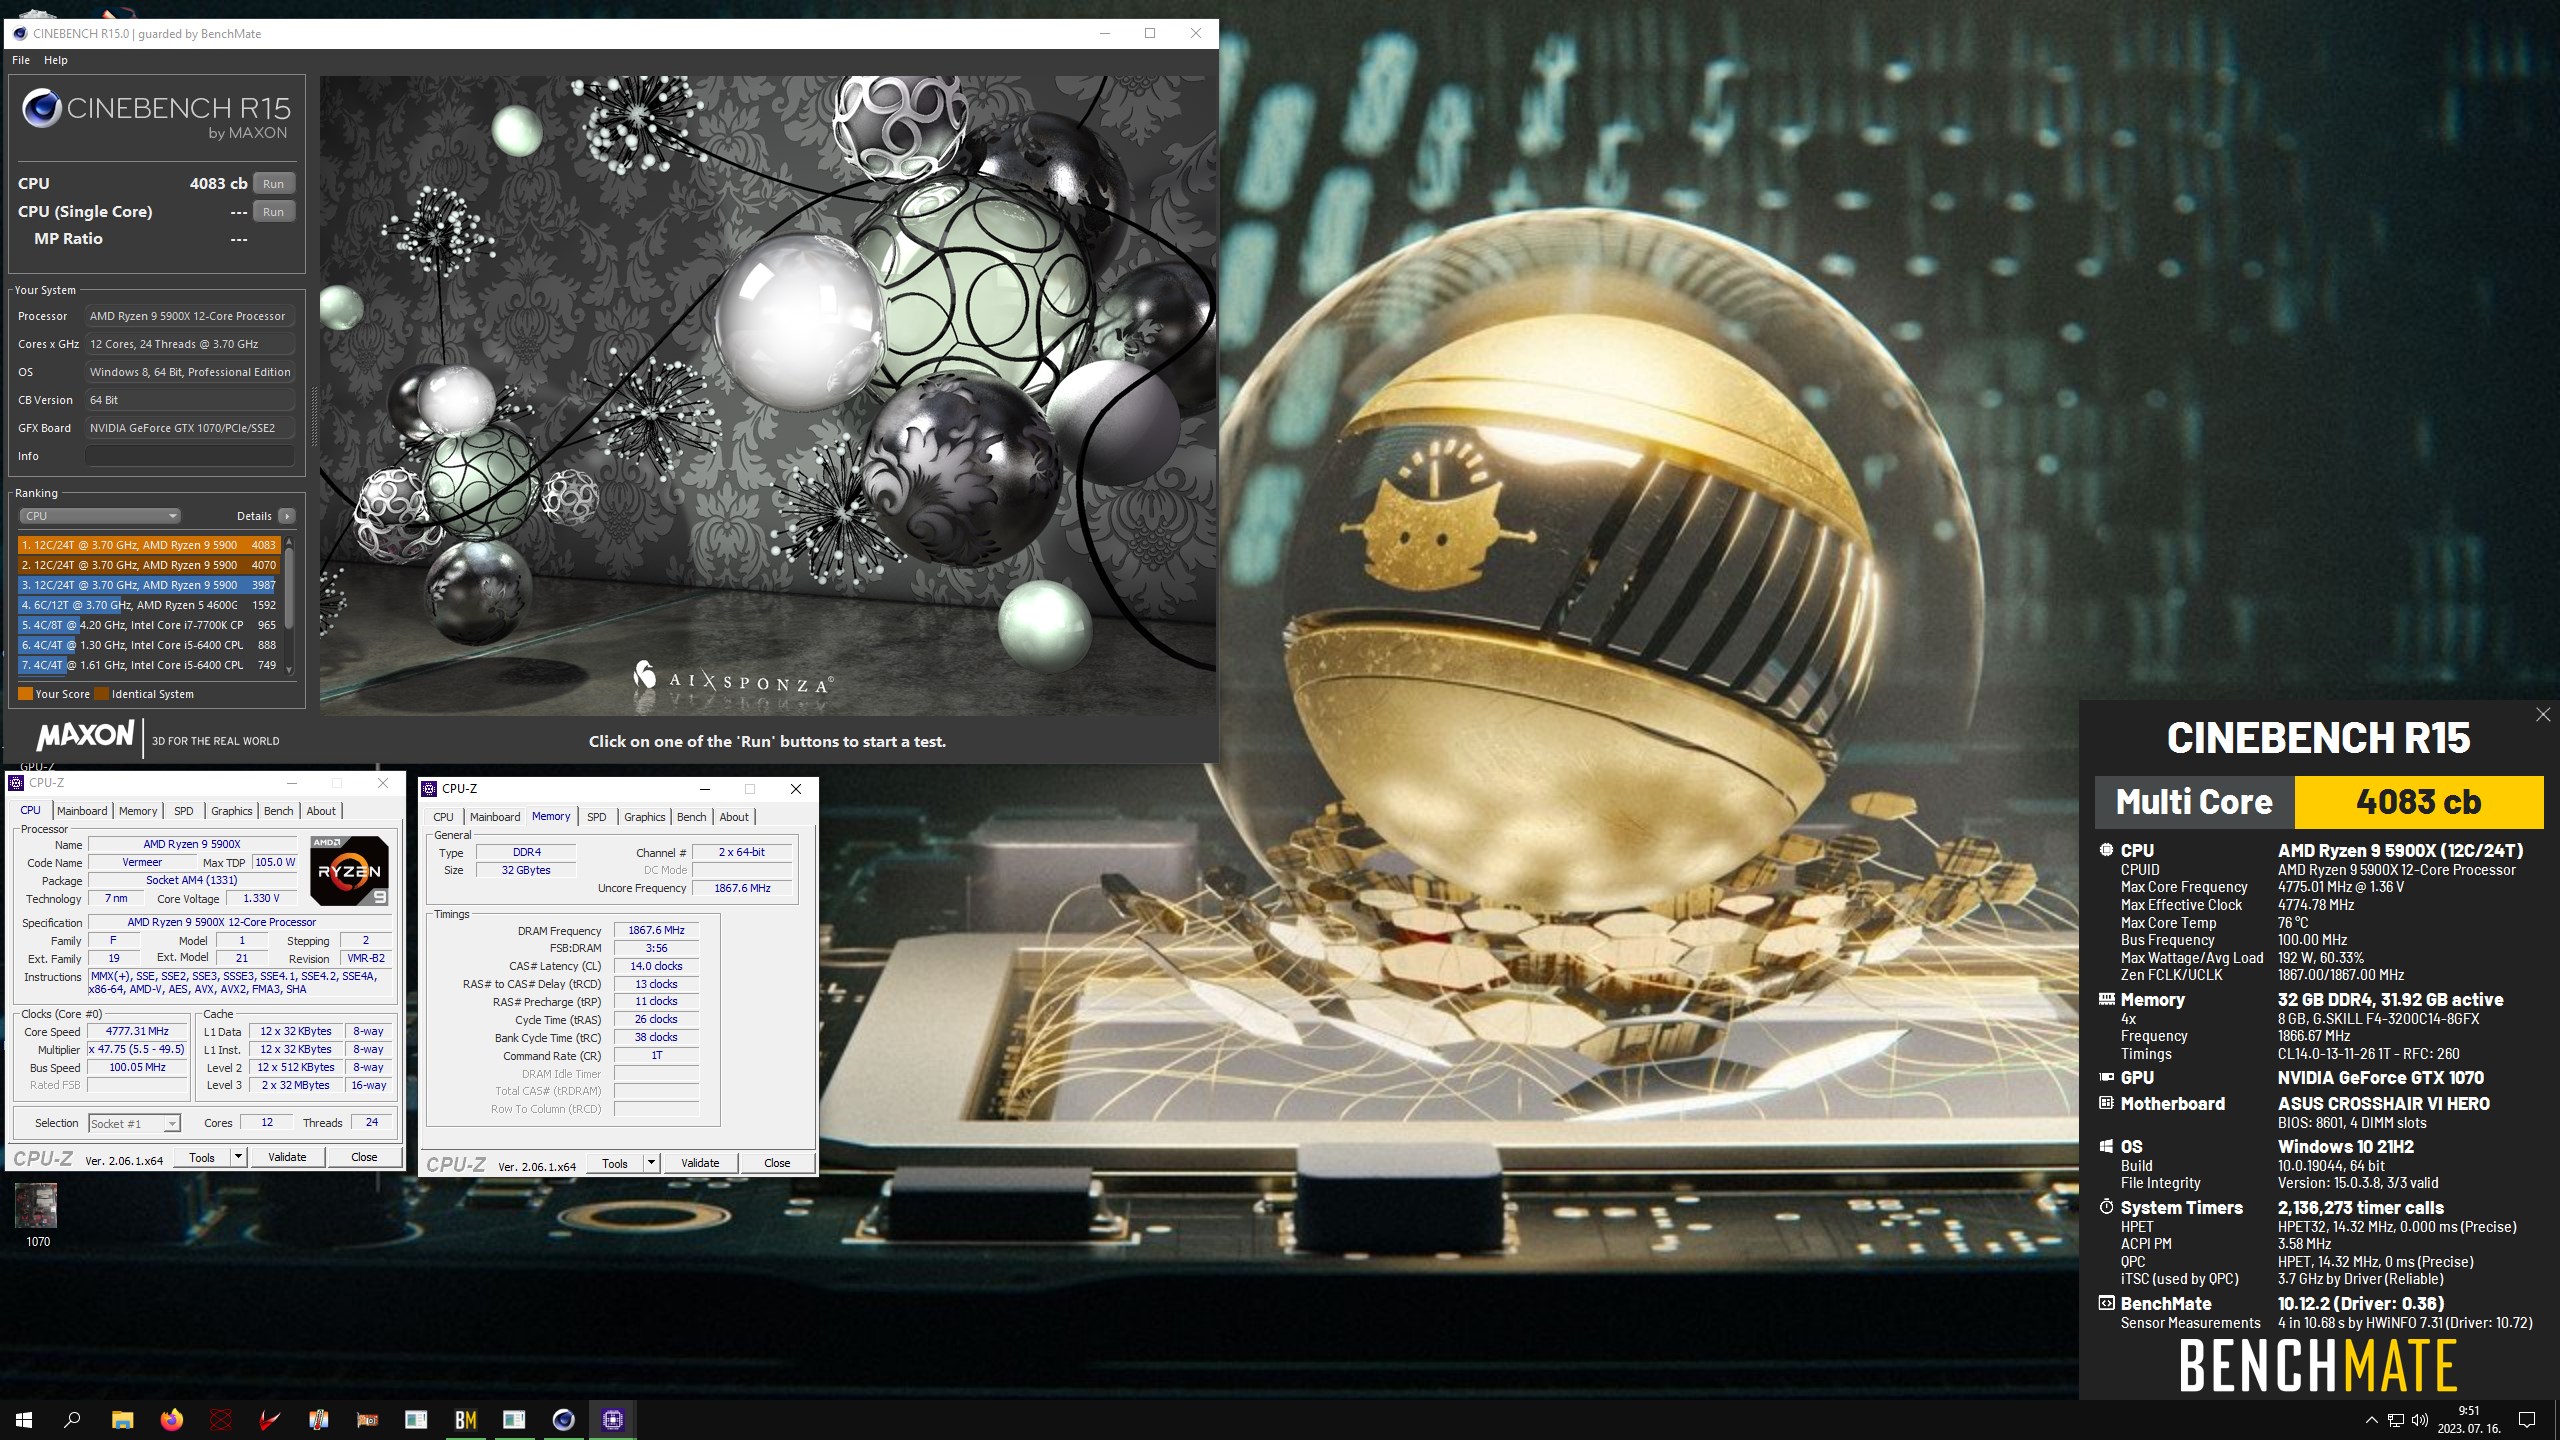This screenshot has width=2560, height=1440.
Task: Switch to Cinebench sphere taskbar icon
Action: pyautogui.click(x=563, y=1419)
